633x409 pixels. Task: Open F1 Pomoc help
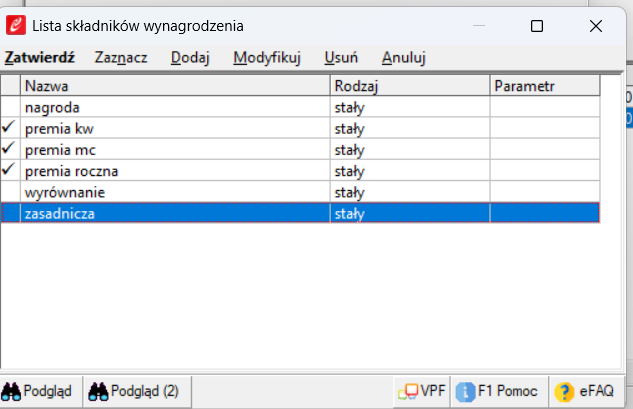(x=497, y=391)
